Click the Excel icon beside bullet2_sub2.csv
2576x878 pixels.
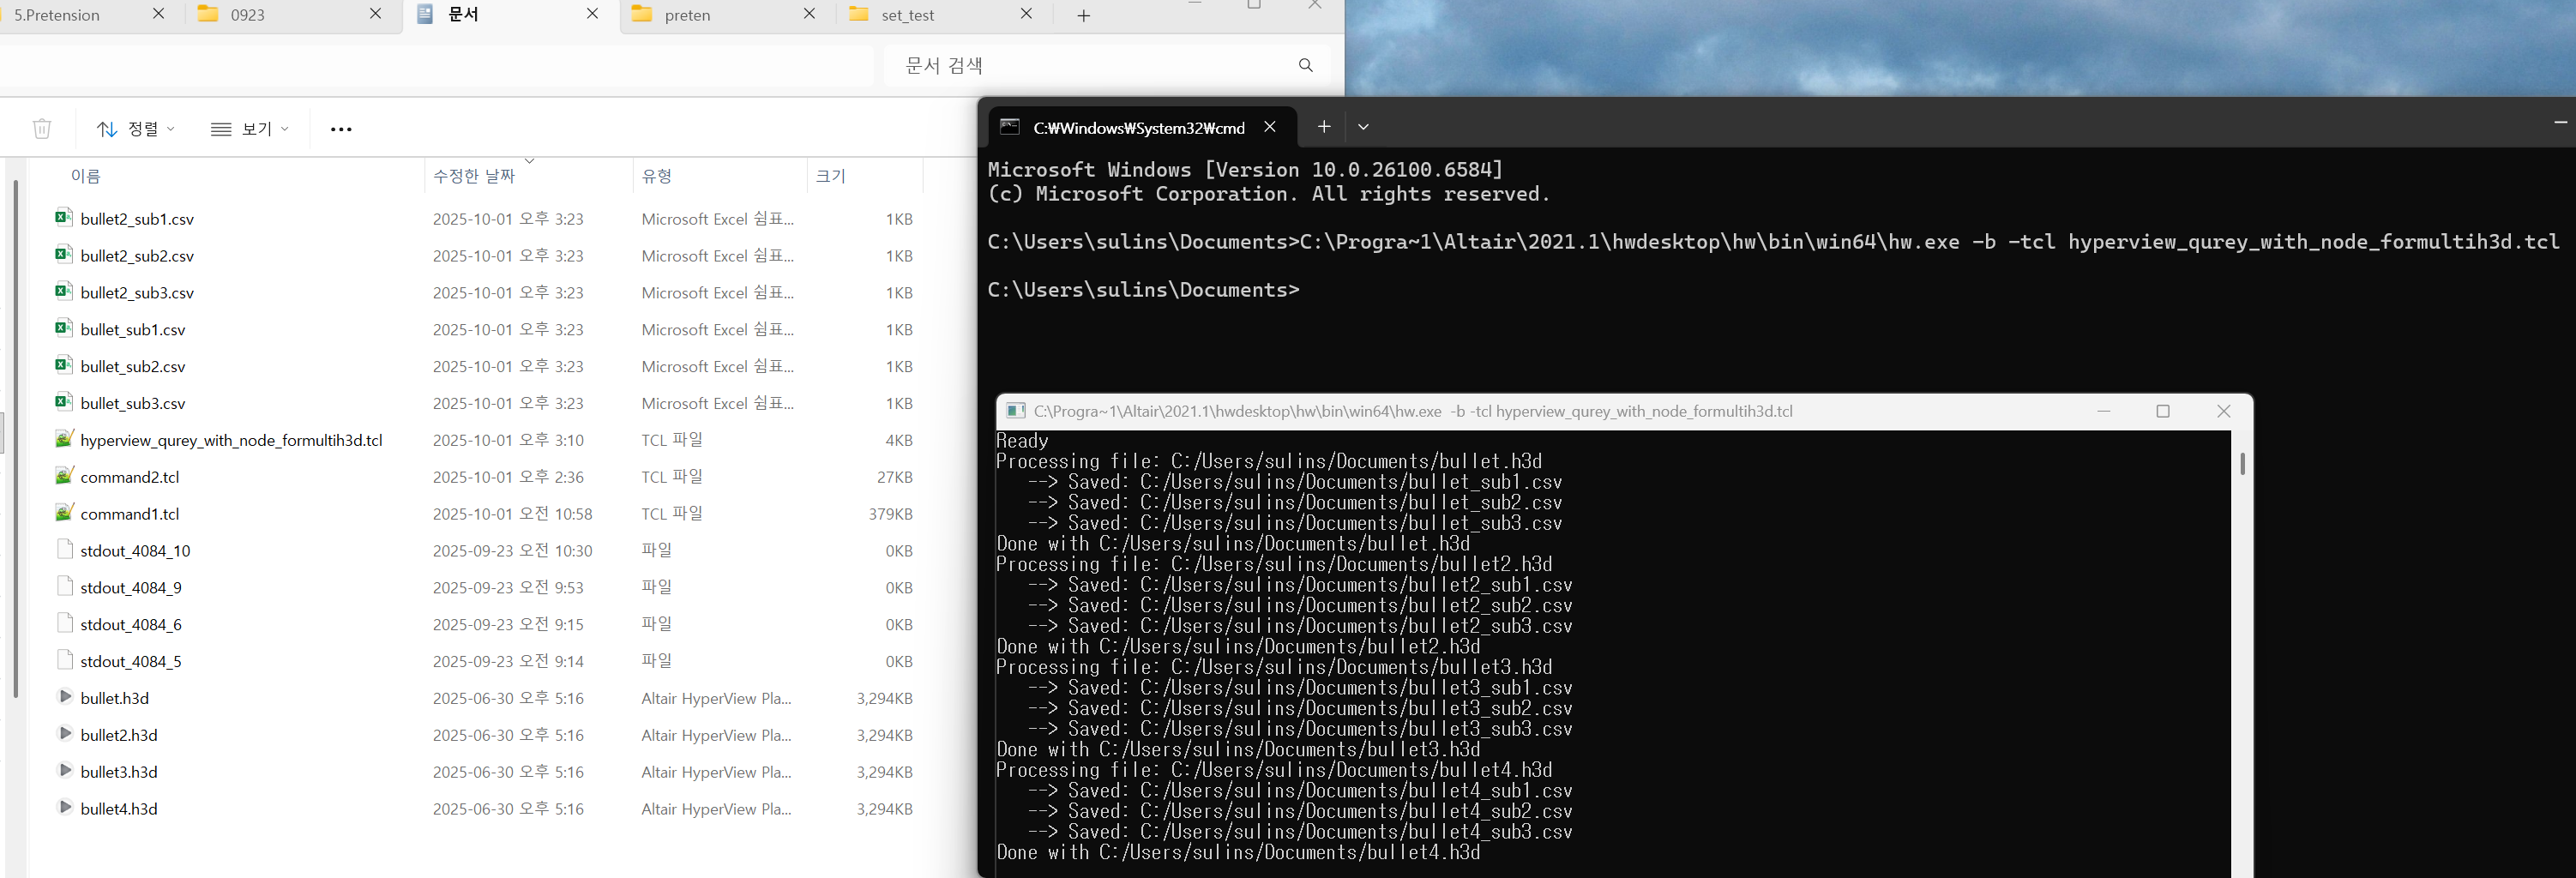pyautogui.click(x=64, y=255)
